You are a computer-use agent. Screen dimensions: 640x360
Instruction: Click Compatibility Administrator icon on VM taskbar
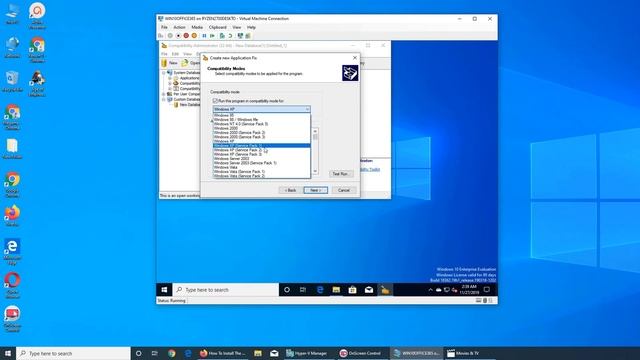tap(385, 290)
